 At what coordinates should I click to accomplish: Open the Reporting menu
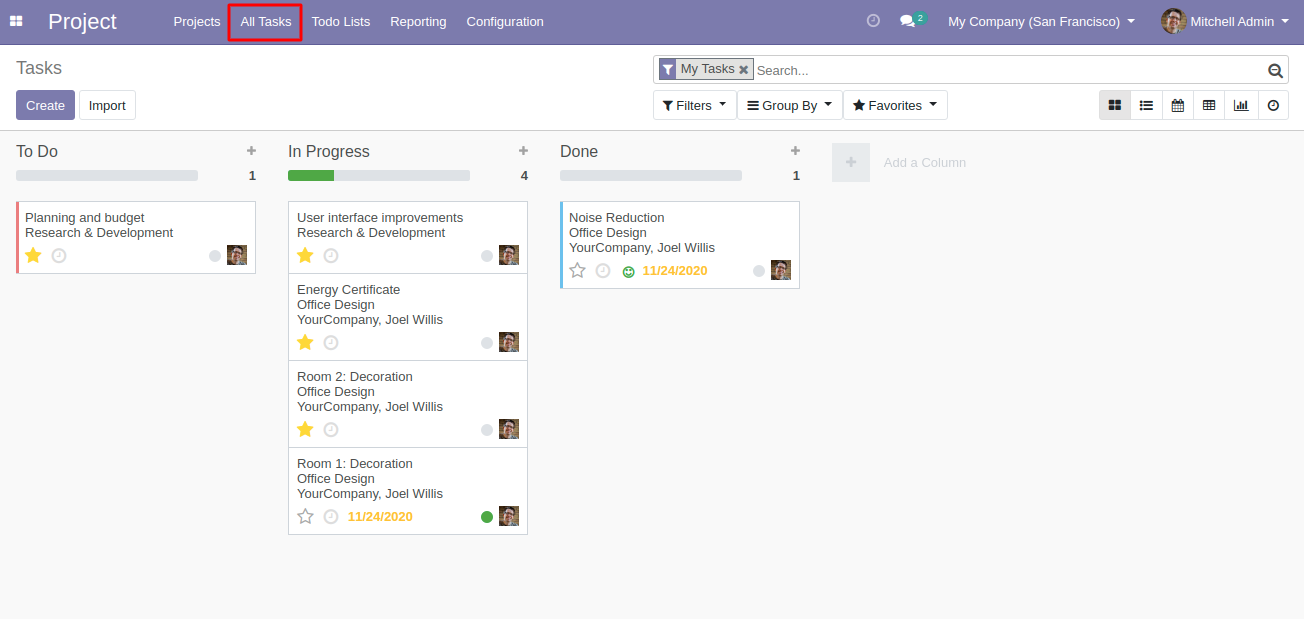coord(418,21)
